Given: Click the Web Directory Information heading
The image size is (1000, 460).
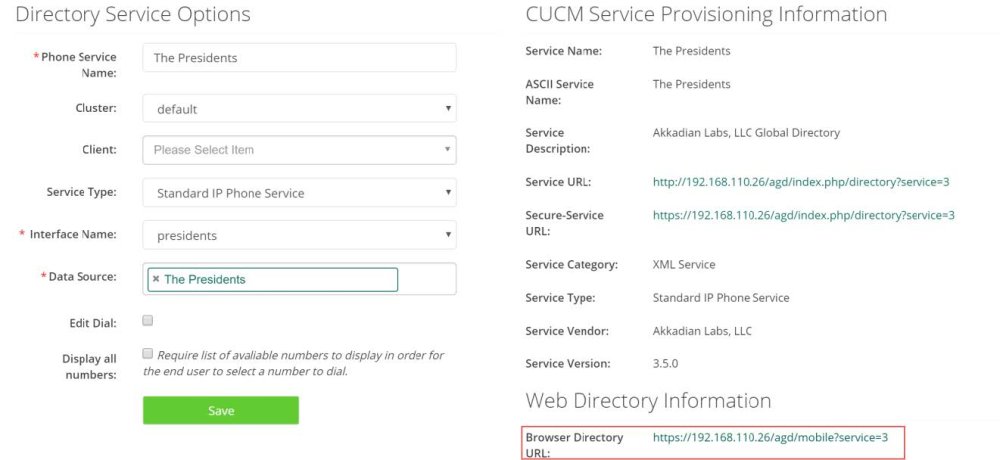Looking at the screenshot, I should point(648,401).
